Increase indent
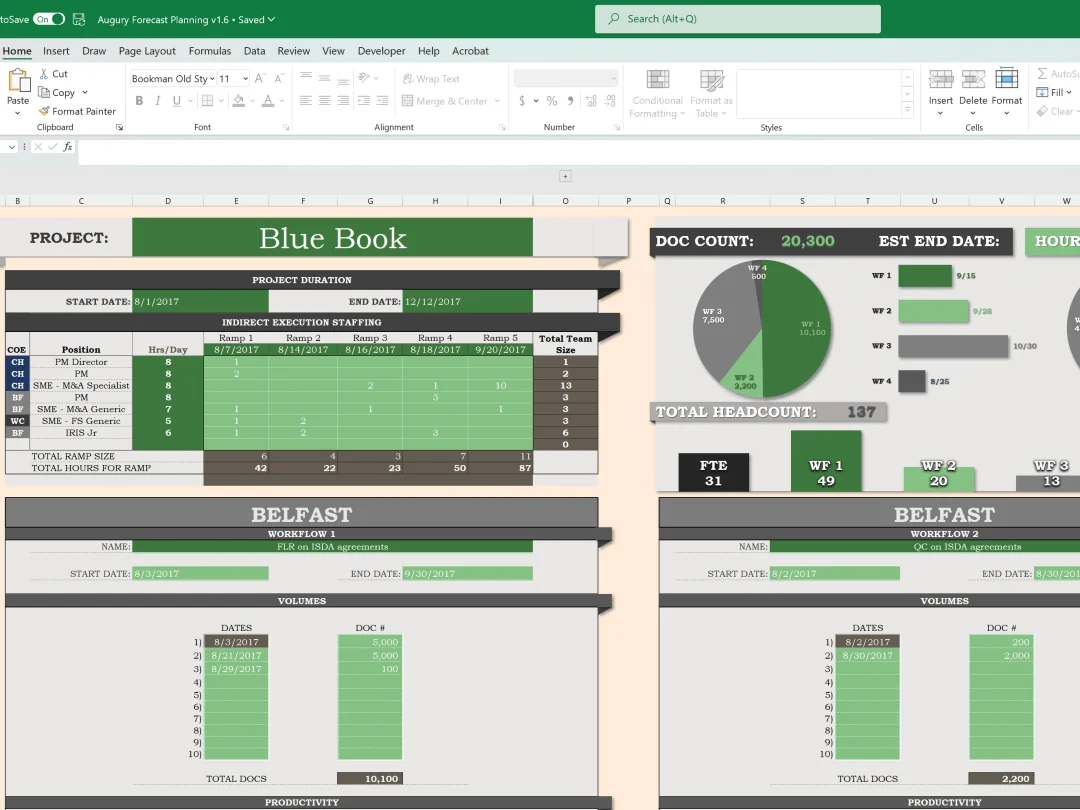This screenshot has width=1080, height=810. 382,101
